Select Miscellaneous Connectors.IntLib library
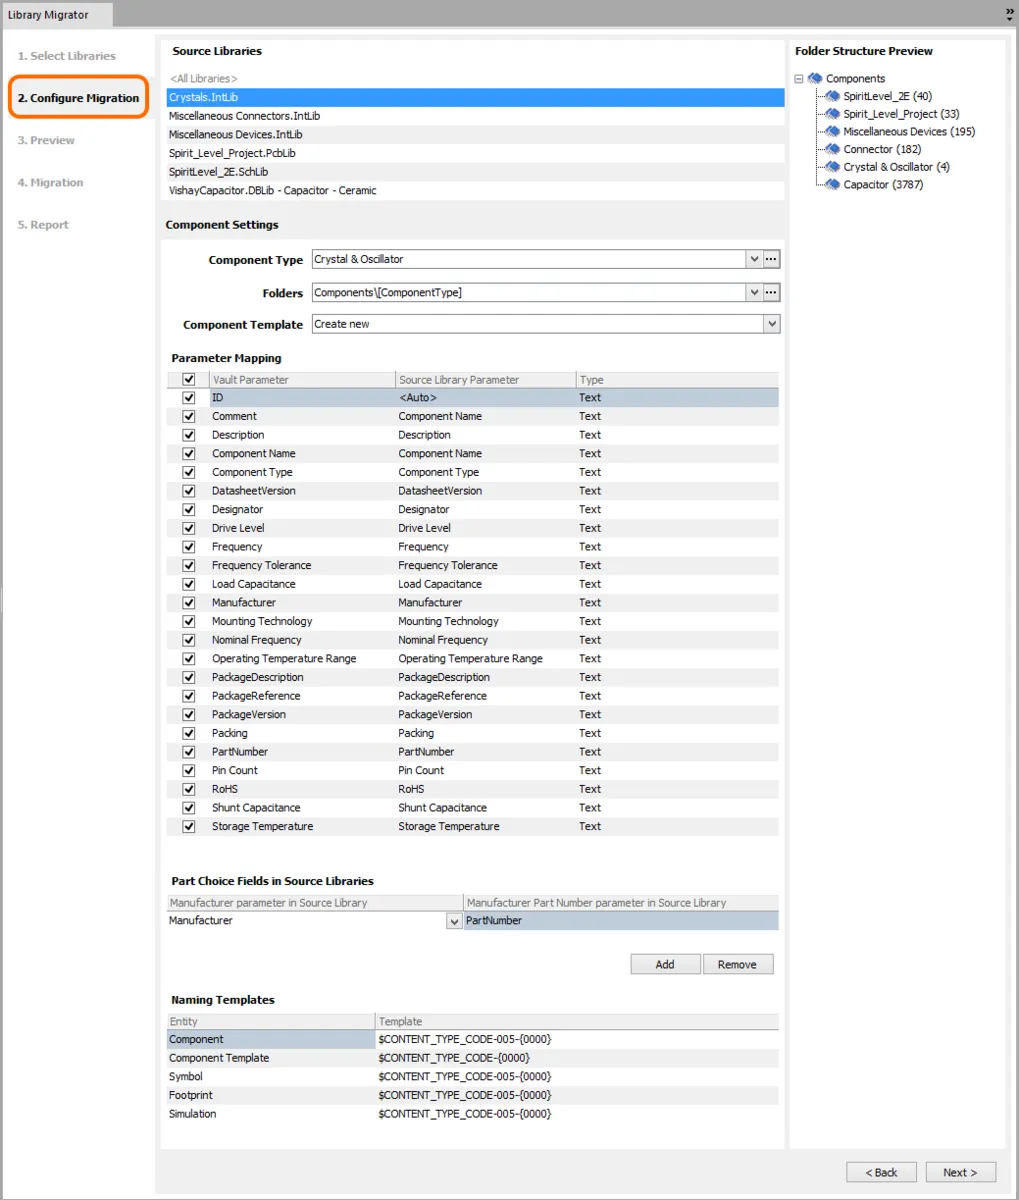 click(475, 116)
